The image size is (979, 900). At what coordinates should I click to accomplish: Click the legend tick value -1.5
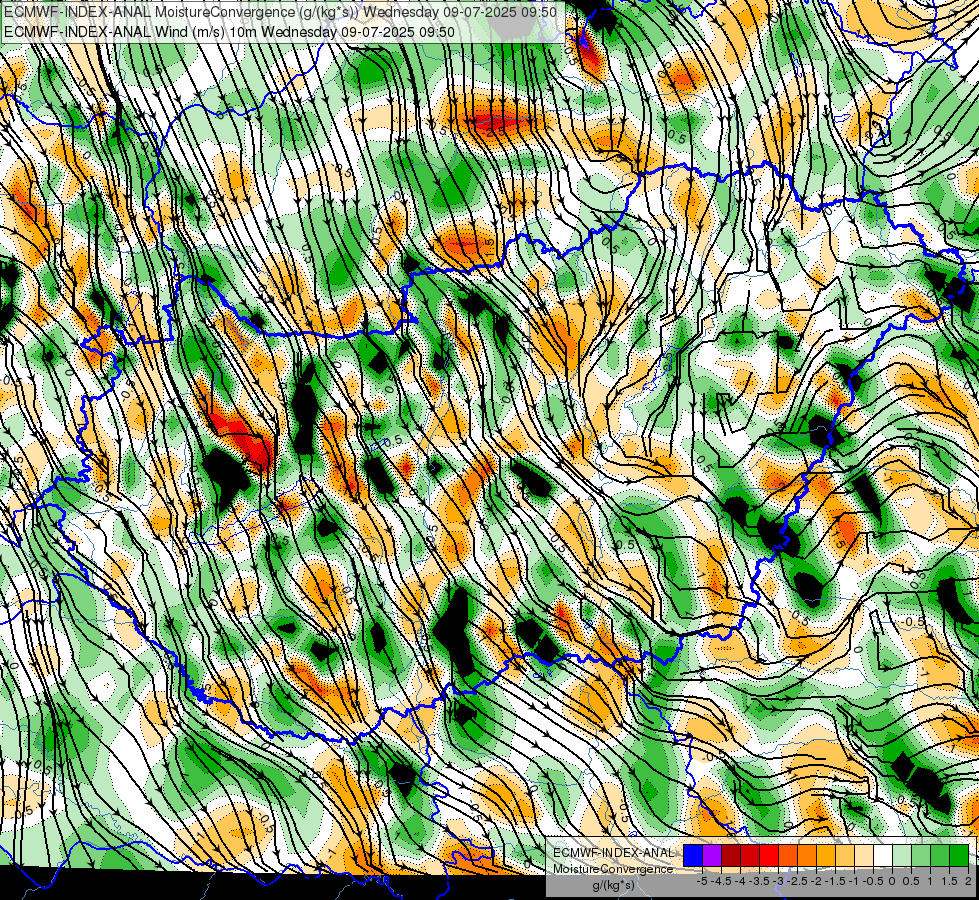tap(835, 881)
